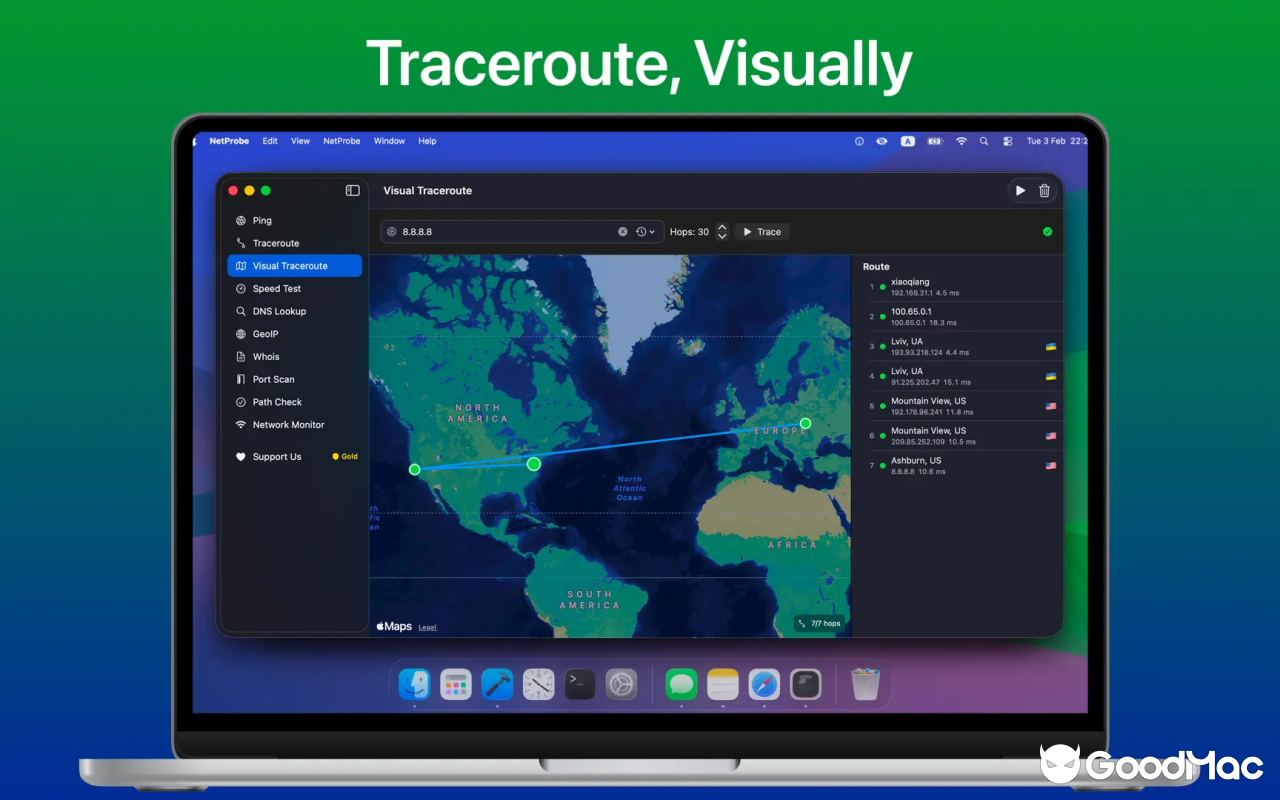
Task: Open the Help menu
Action: [x=427, y=141]
